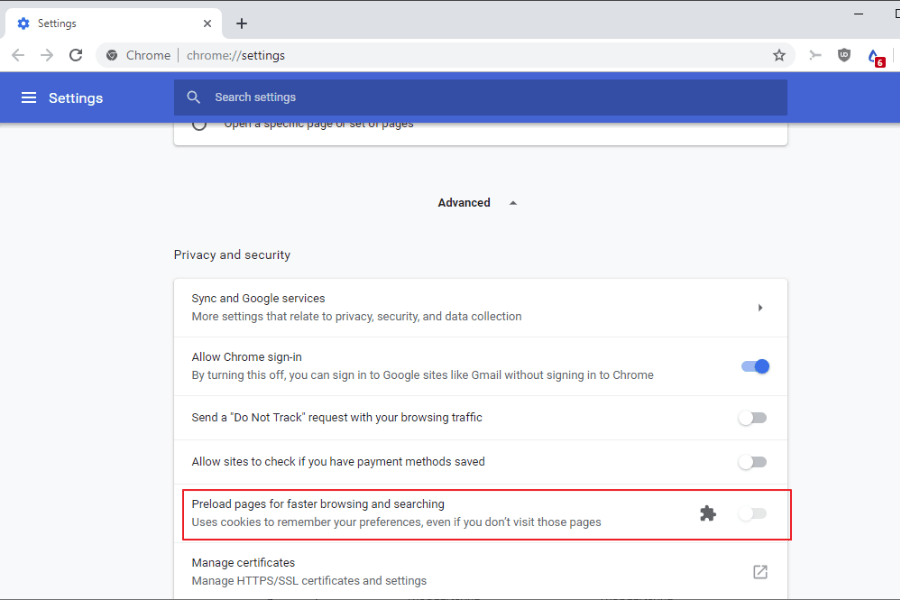Toggle payment methods check setting

752,462
